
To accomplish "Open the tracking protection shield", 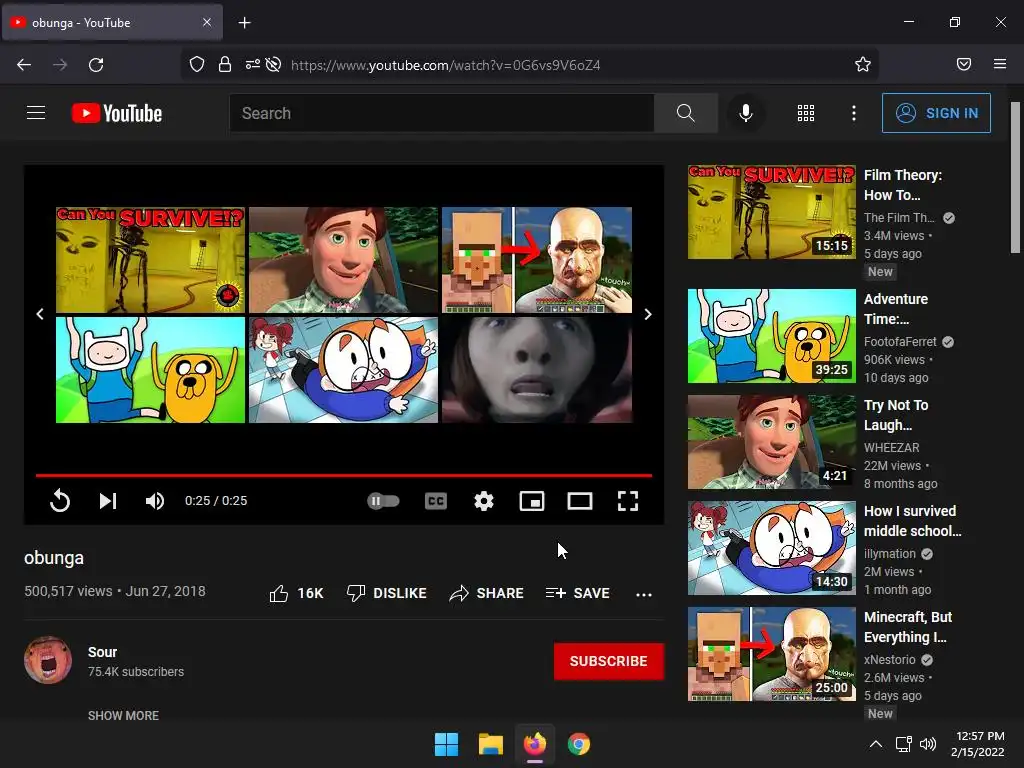I will (x=197, y=65).
